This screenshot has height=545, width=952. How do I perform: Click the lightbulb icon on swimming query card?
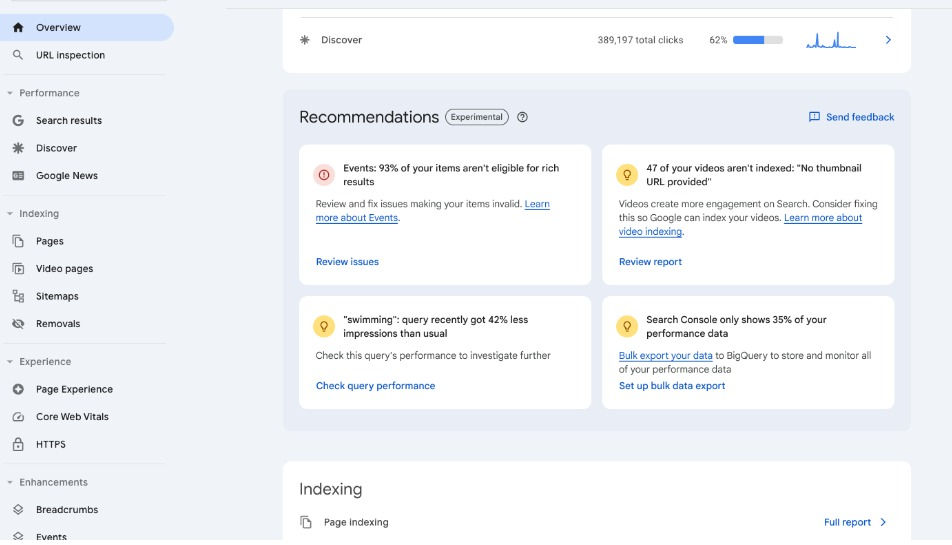[x=324, y=327]
